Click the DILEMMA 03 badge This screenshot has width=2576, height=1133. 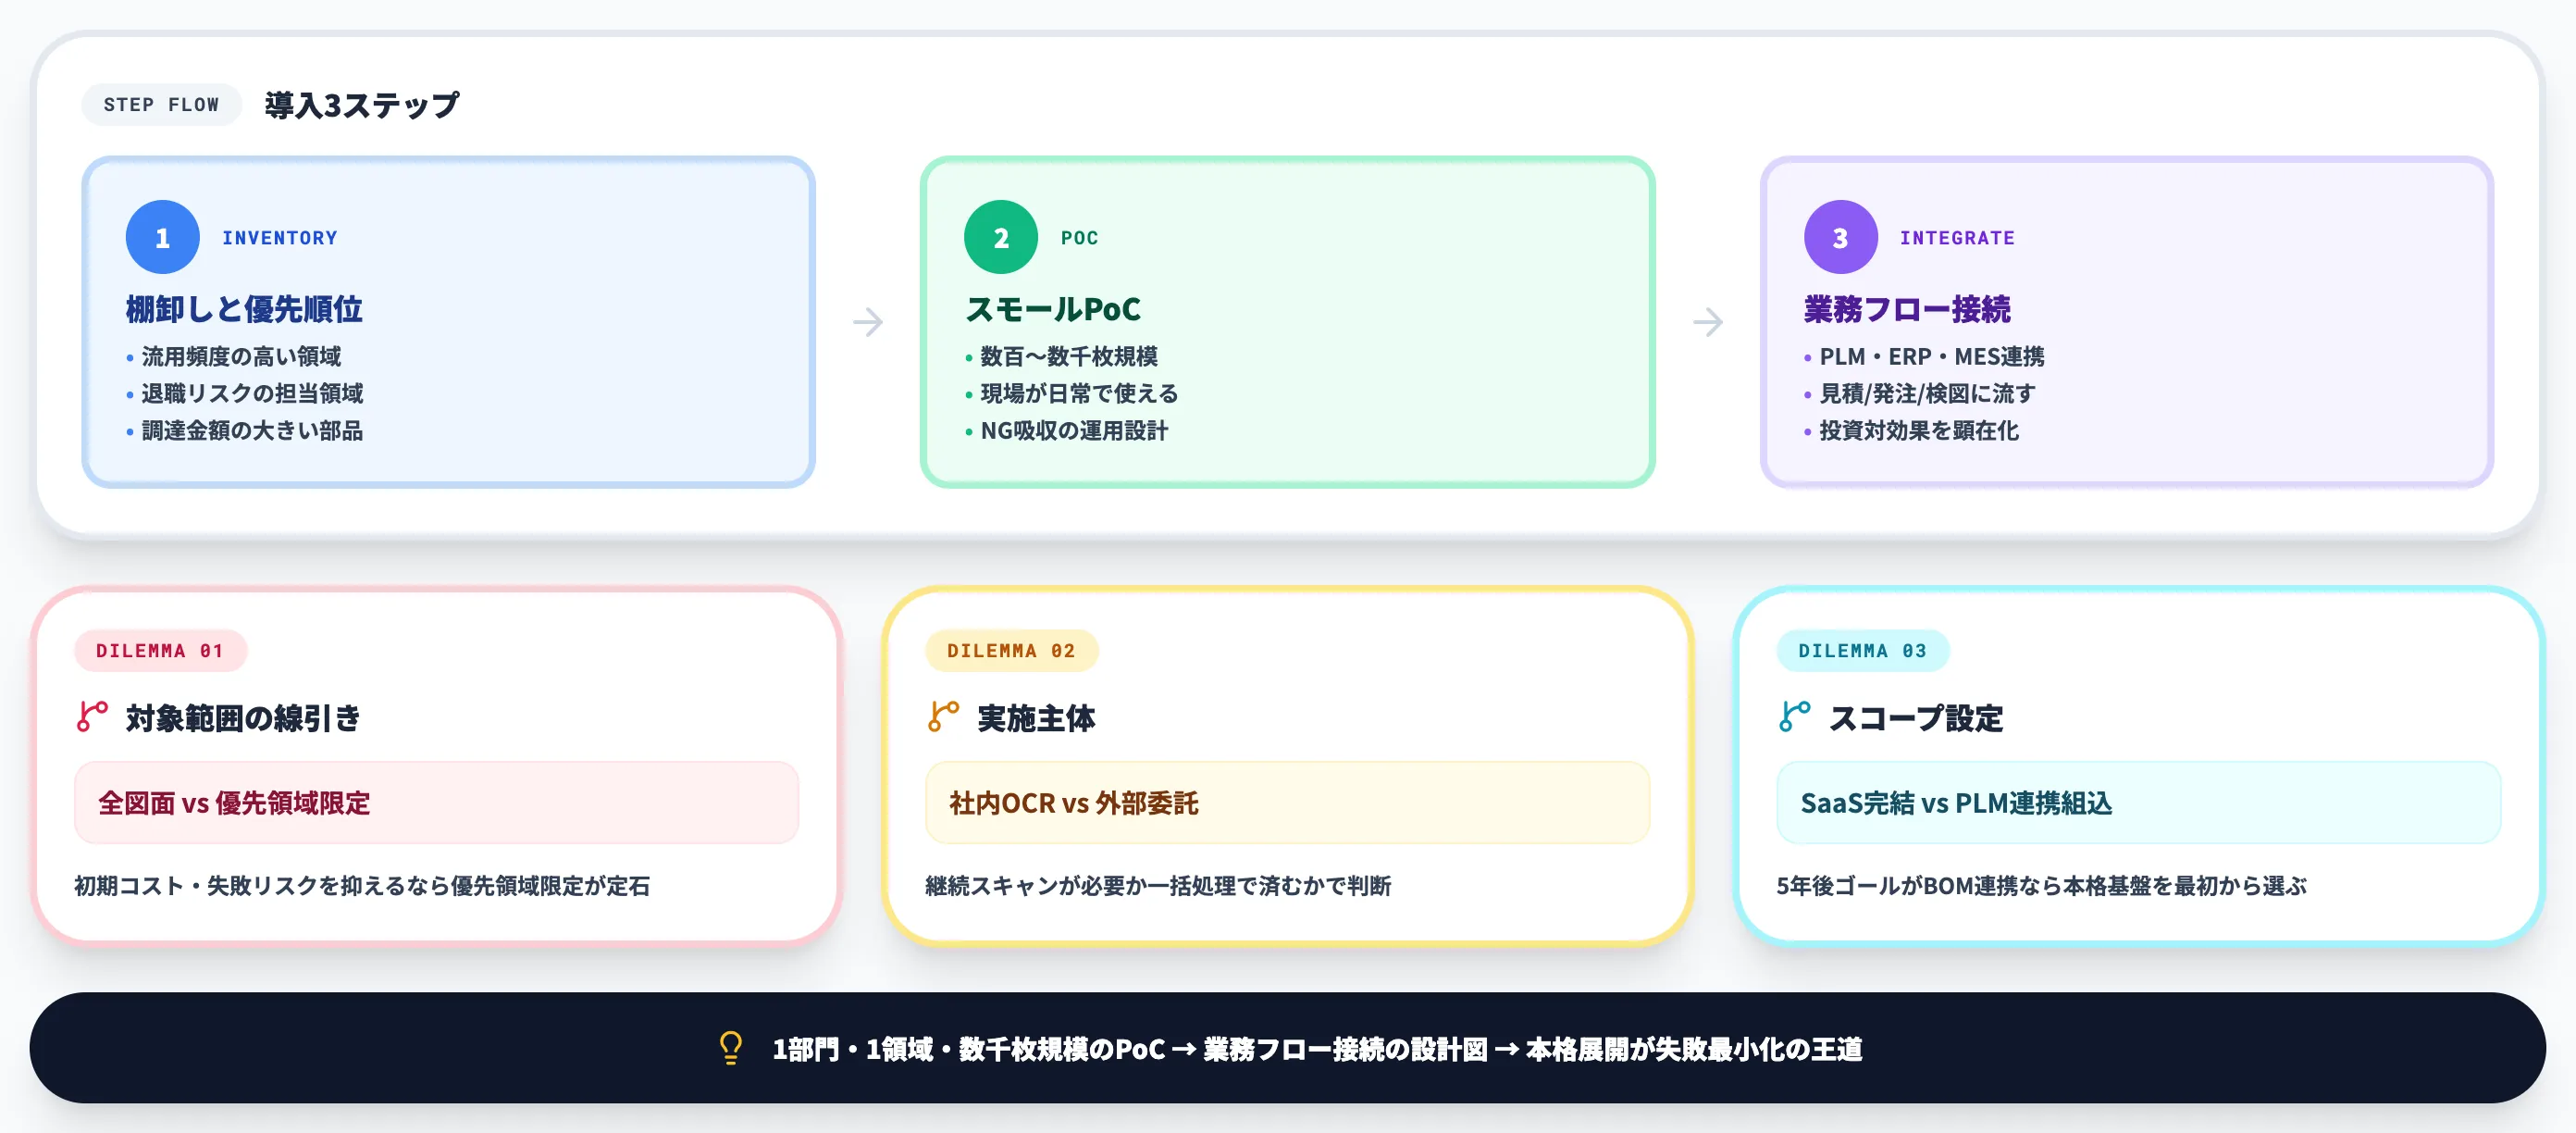[x=1864, y=650]
